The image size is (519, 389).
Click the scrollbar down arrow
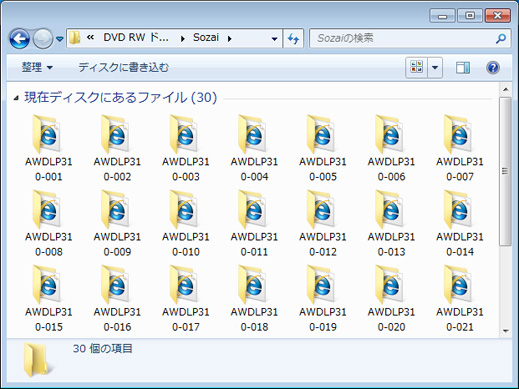(x=506, y=331)
